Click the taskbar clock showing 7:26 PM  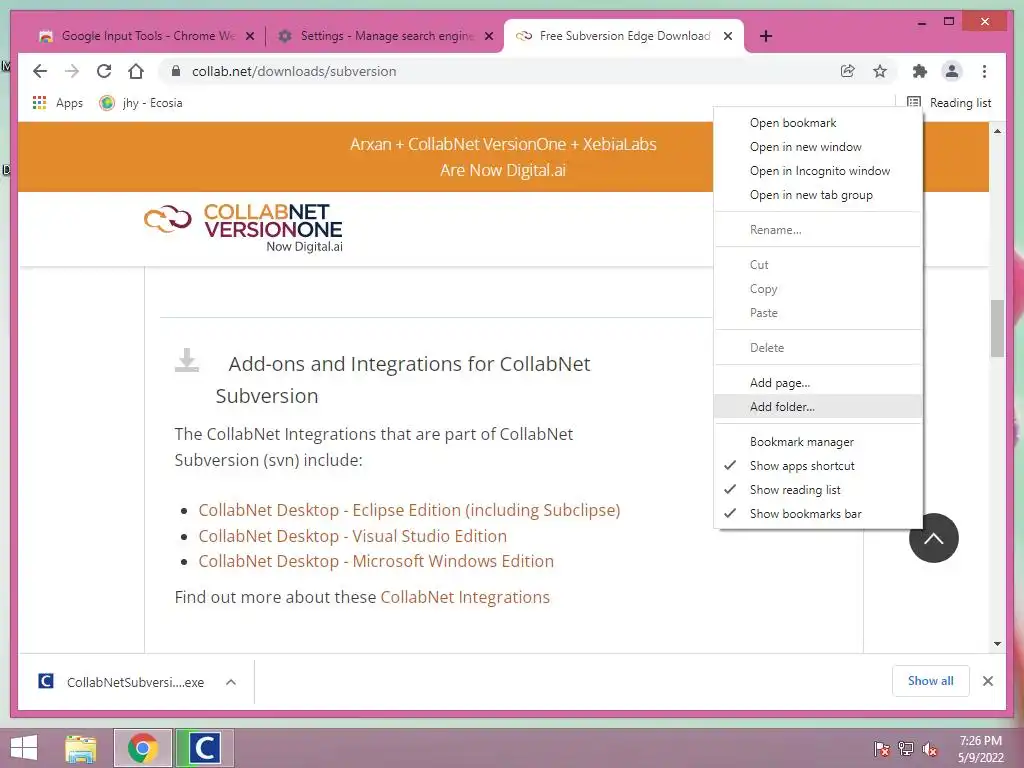(x=980, y=748)
